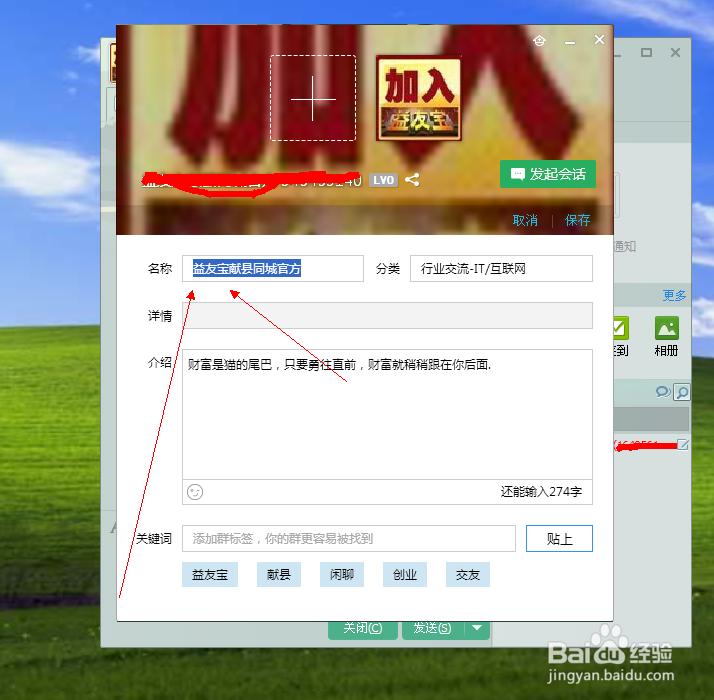Viewport: 714px width, 700px height.
Task: Start a conversation with 发起会话 button
Action: click(547, 174)
